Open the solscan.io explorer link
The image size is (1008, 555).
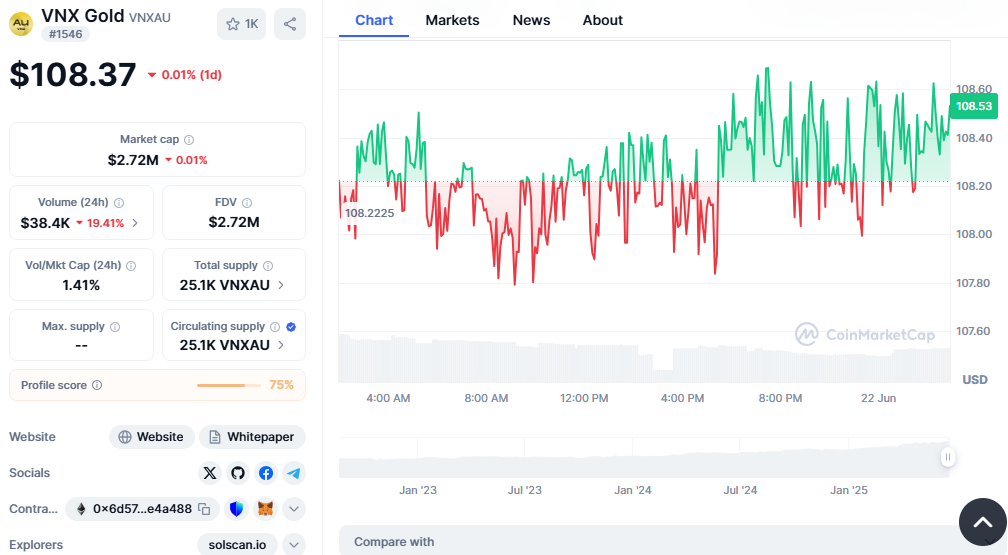point(237,545)
